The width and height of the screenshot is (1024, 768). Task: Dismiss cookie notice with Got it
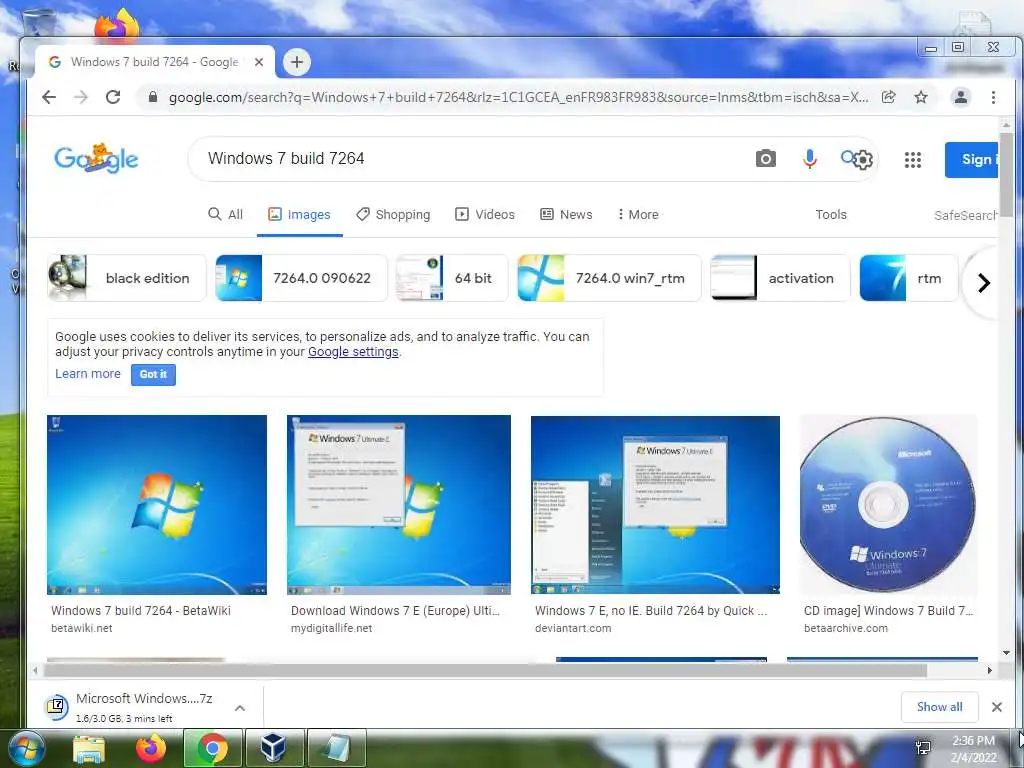click(153, 374)
